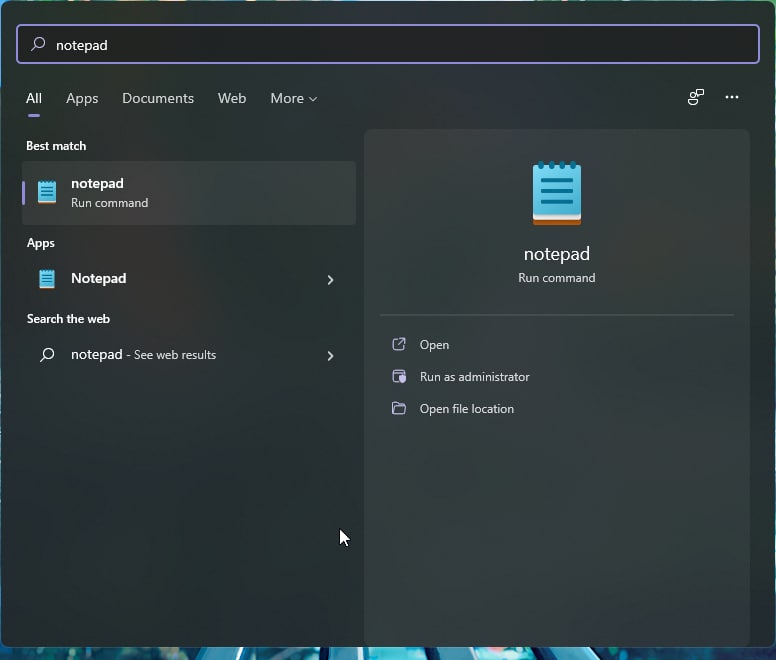Click notepad See web results entry
Image resolution: width=776 pixels, height=660 pixels.
(189, 355)
